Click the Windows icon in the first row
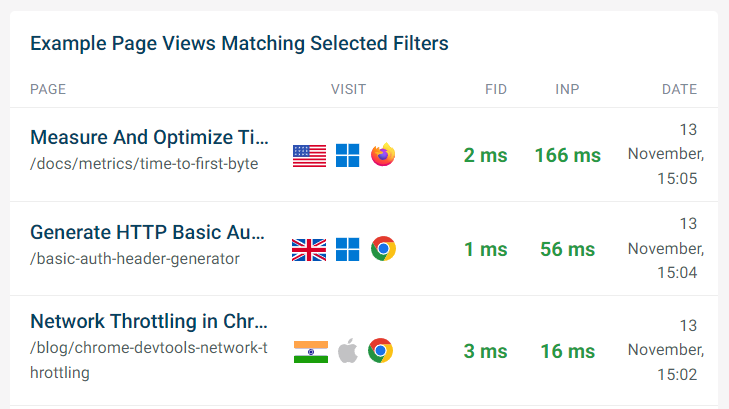Screen dimensions: 729x409 tap(347, 155)
